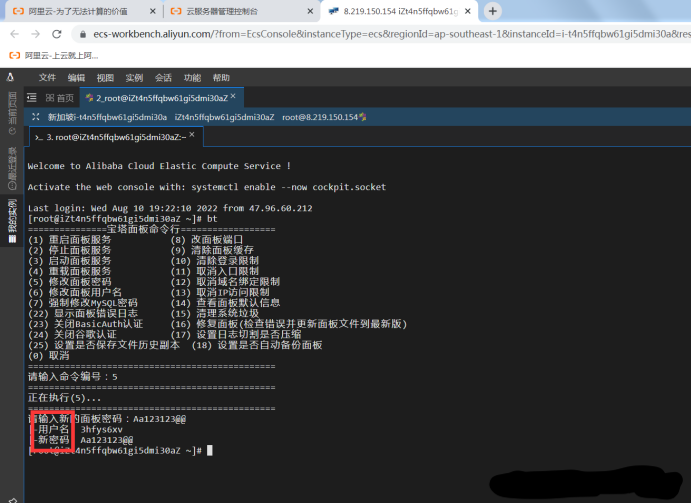Select the 2_root@iZt4n5ffqbw61gi5dmi30aZ session tab
The image size is (691, 504).
point(161,98)
